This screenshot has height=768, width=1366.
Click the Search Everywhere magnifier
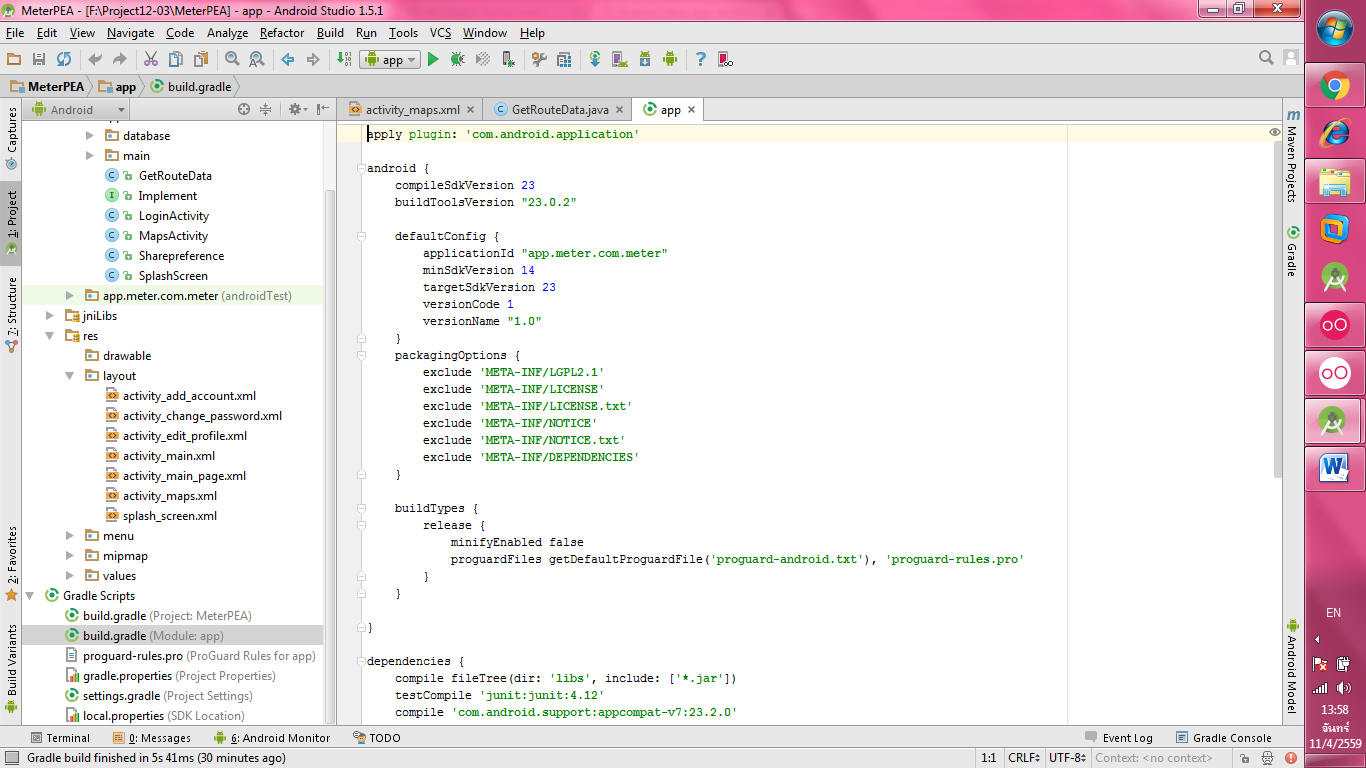[x=1267, y=58]
